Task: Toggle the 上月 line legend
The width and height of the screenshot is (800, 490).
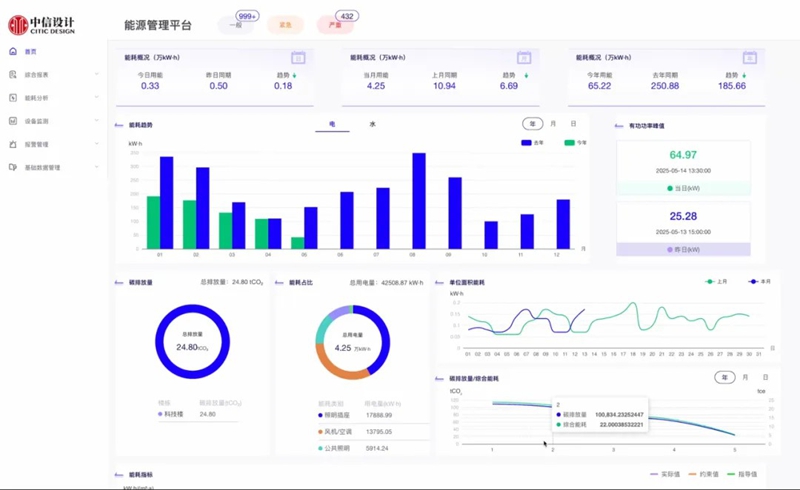Action: (x=716, y=281)
